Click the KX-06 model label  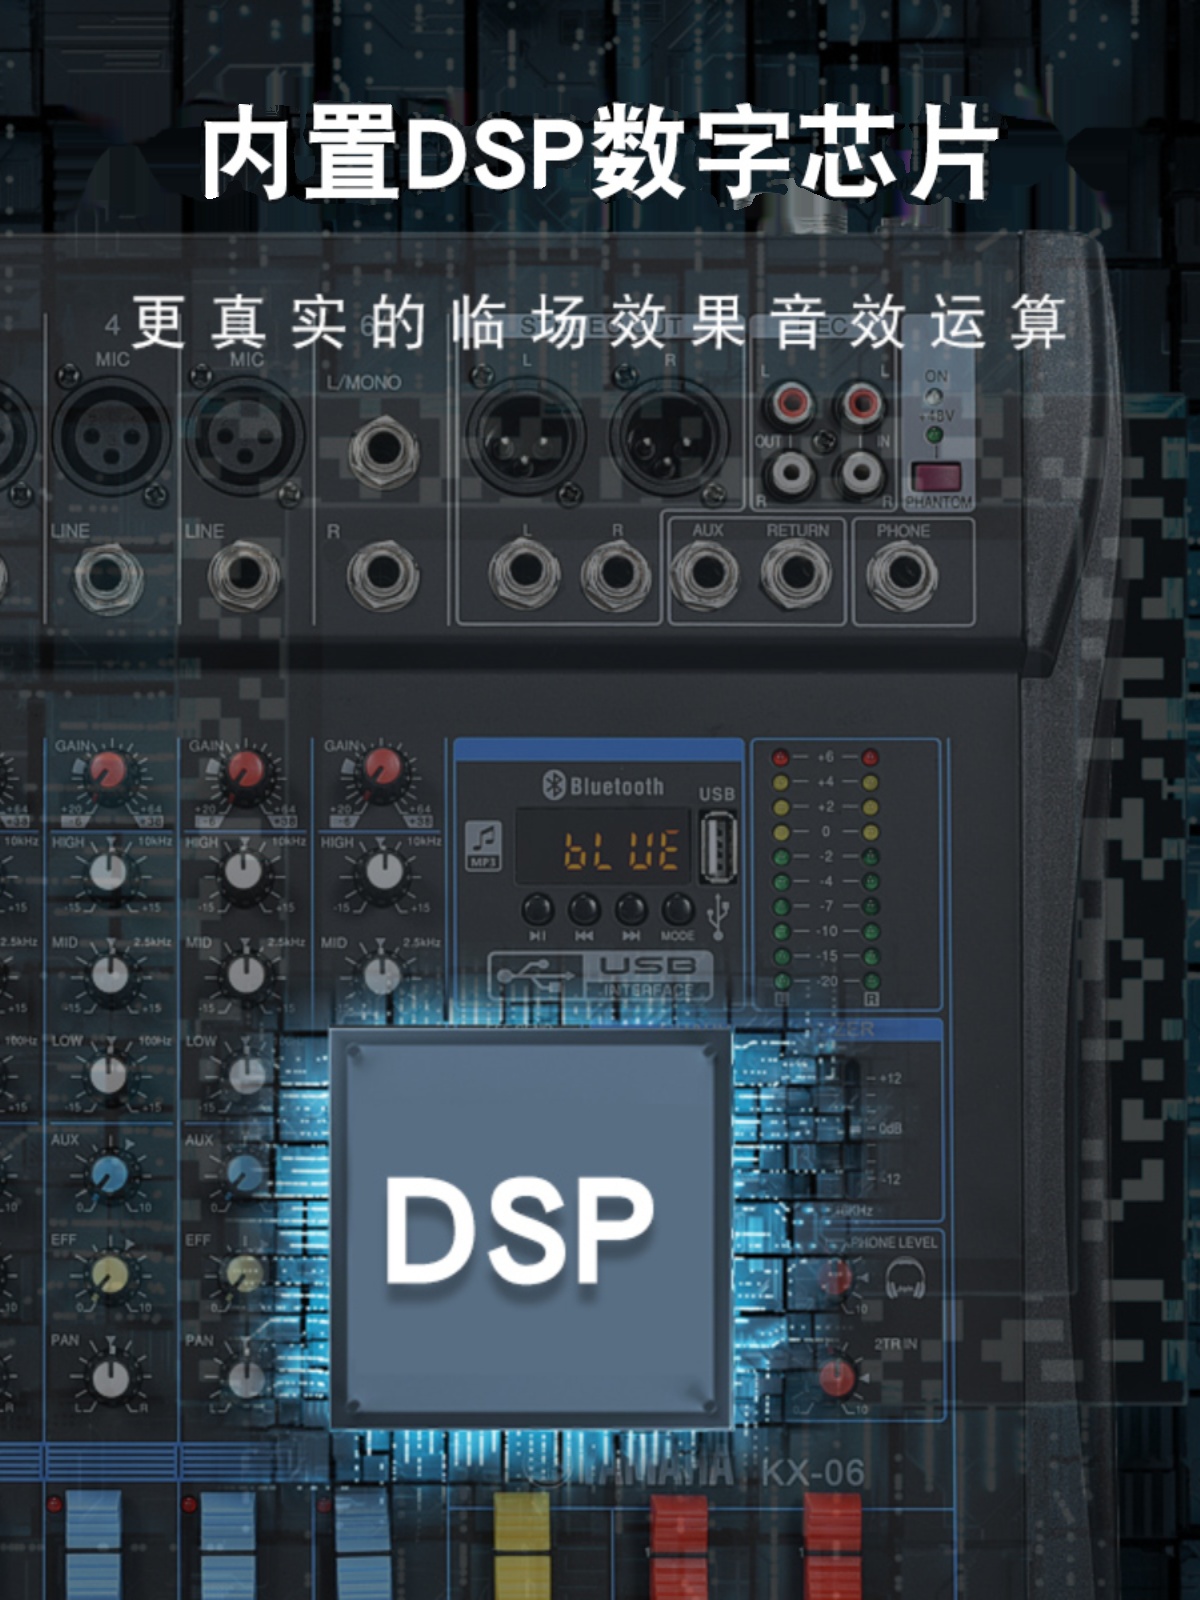click(813, 1472)
